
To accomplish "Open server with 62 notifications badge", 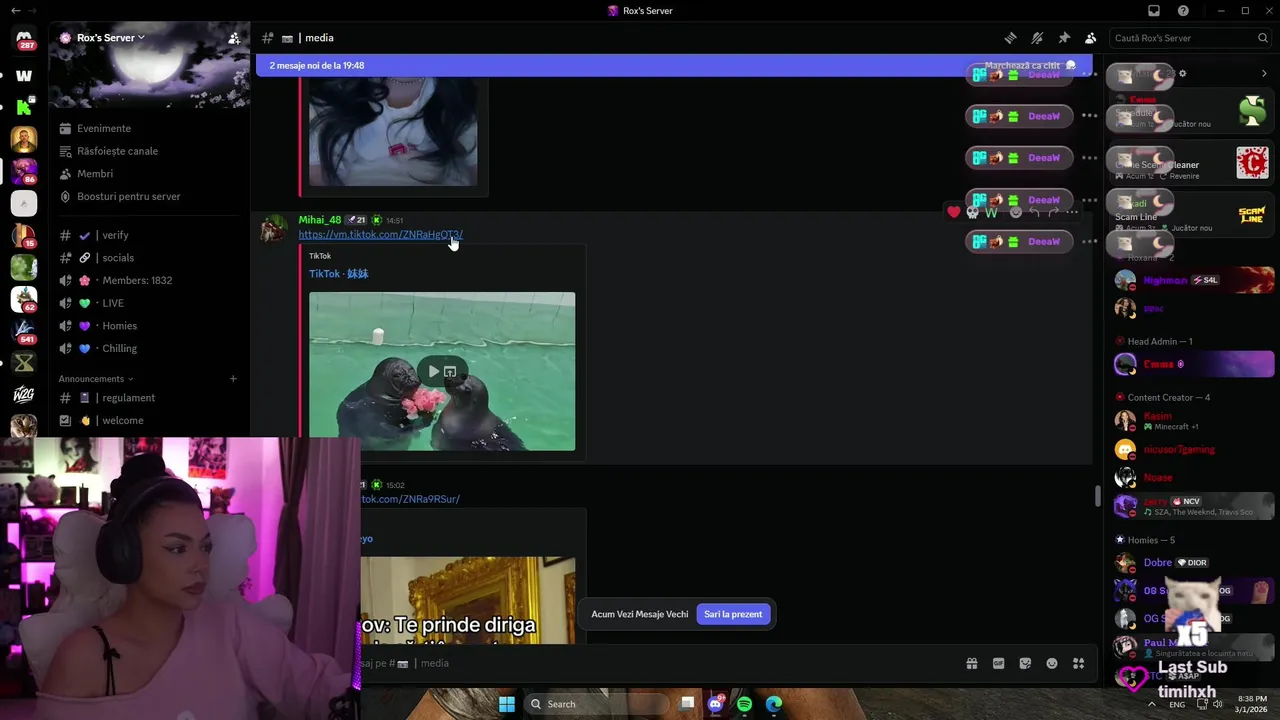I will pos(24,299).
